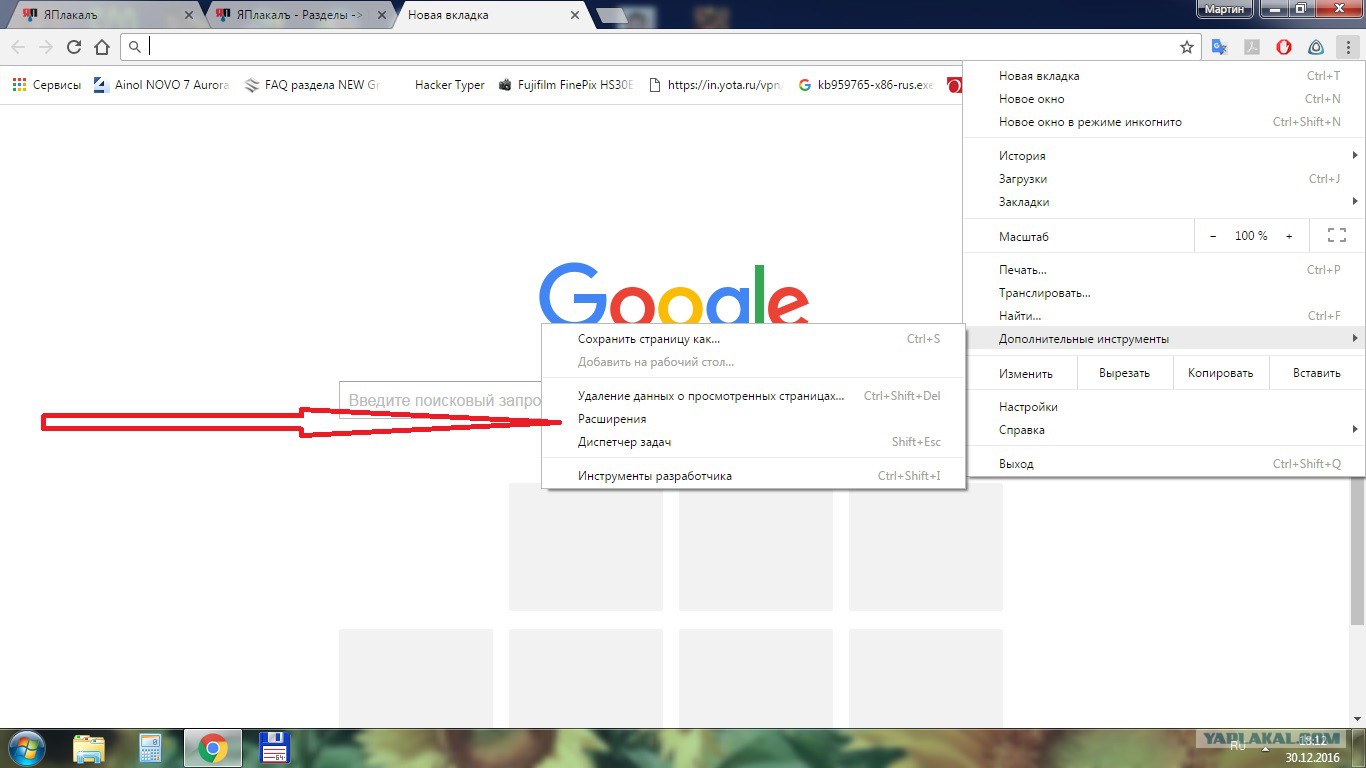Click the taskbar date 30.12.2016

coord(1312,757)
